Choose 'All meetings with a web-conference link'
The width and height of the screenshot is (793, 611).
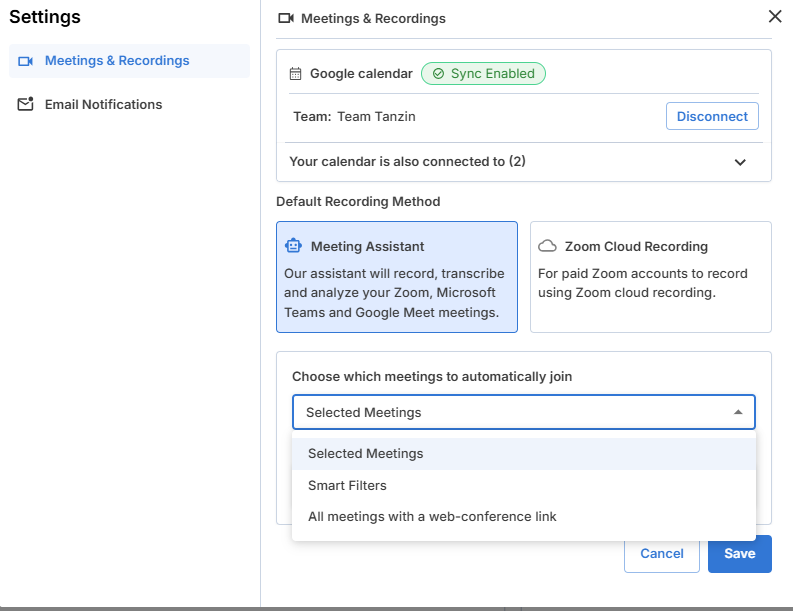click(x=523, y=516)
